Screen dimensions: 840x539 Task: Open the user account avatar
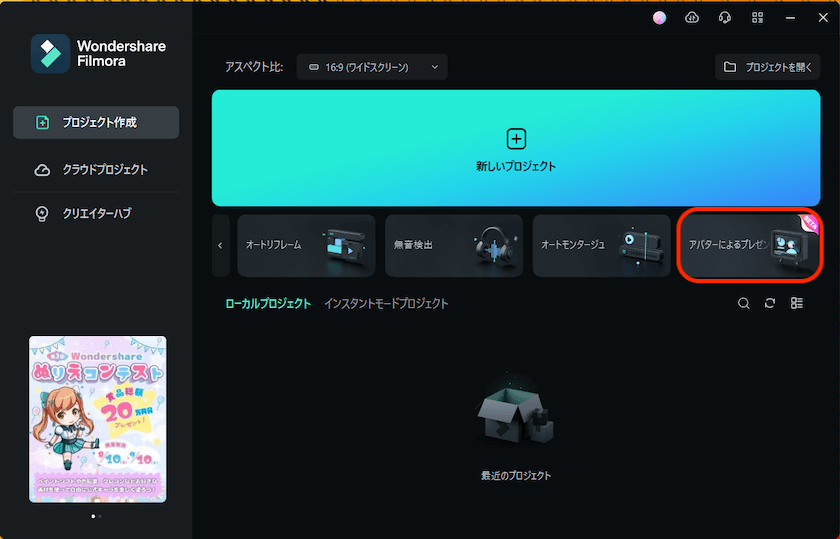click(659, 18)
